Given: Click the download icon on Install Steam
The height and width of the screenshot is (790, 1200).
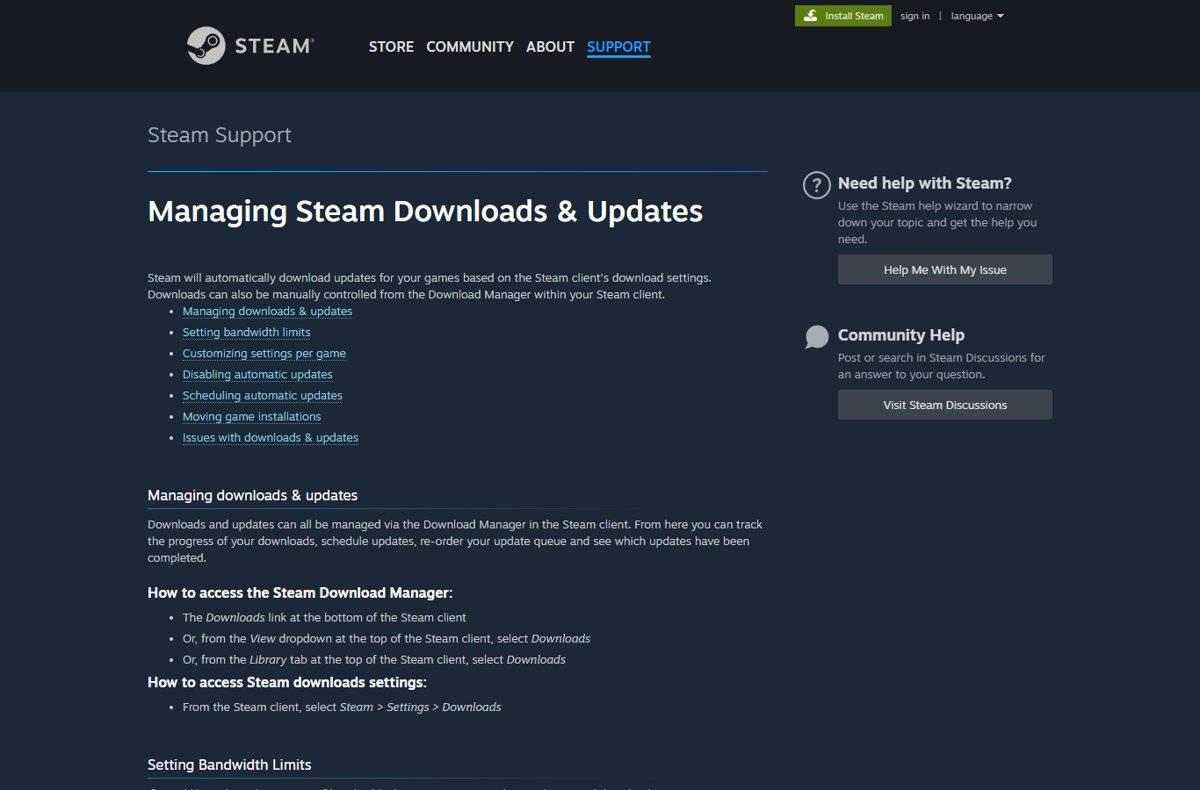Looking at the screenshot, I should [810, 16].
